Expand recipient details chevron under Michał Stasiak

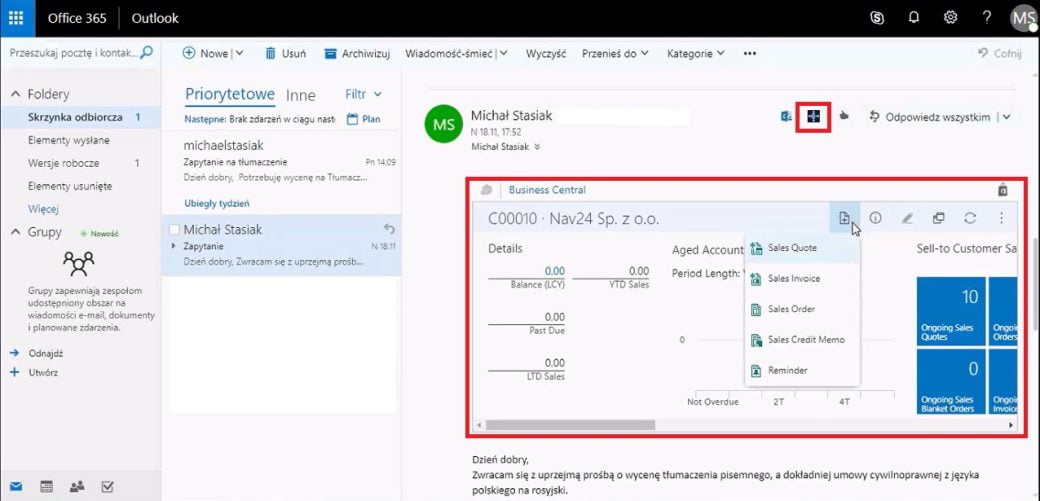click(x=537, y=147)
